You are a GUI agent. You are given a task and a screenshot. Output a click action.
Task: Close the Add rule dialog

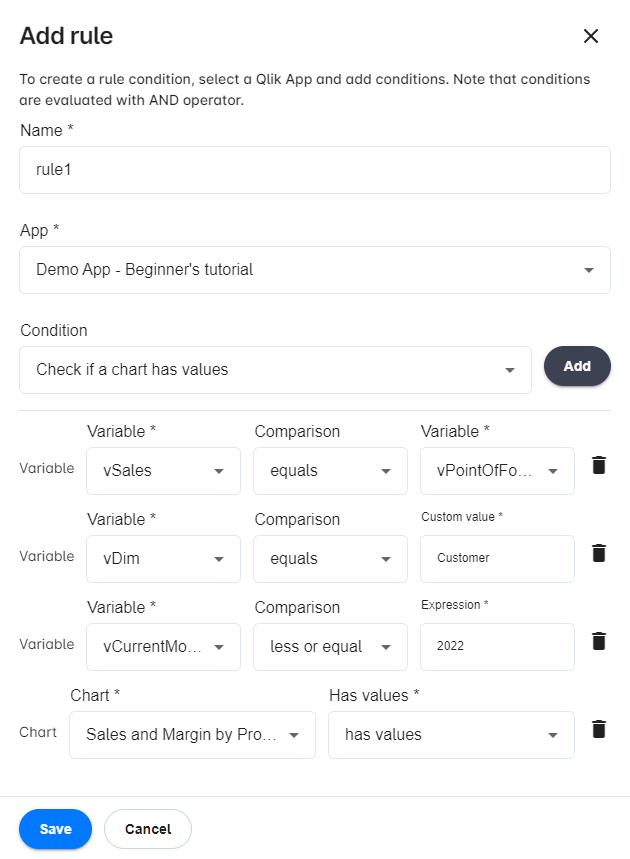pyautogui.click(x=591, y=37)
